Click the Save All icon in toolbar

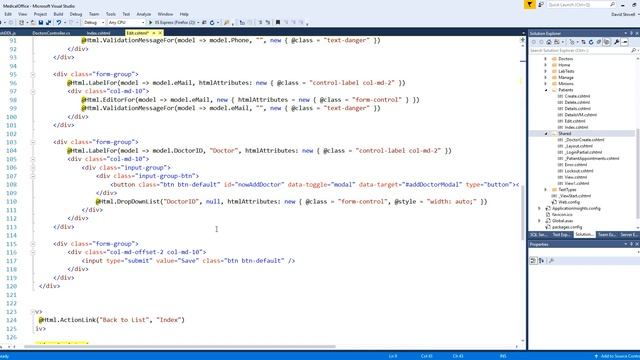pos(48,22)
